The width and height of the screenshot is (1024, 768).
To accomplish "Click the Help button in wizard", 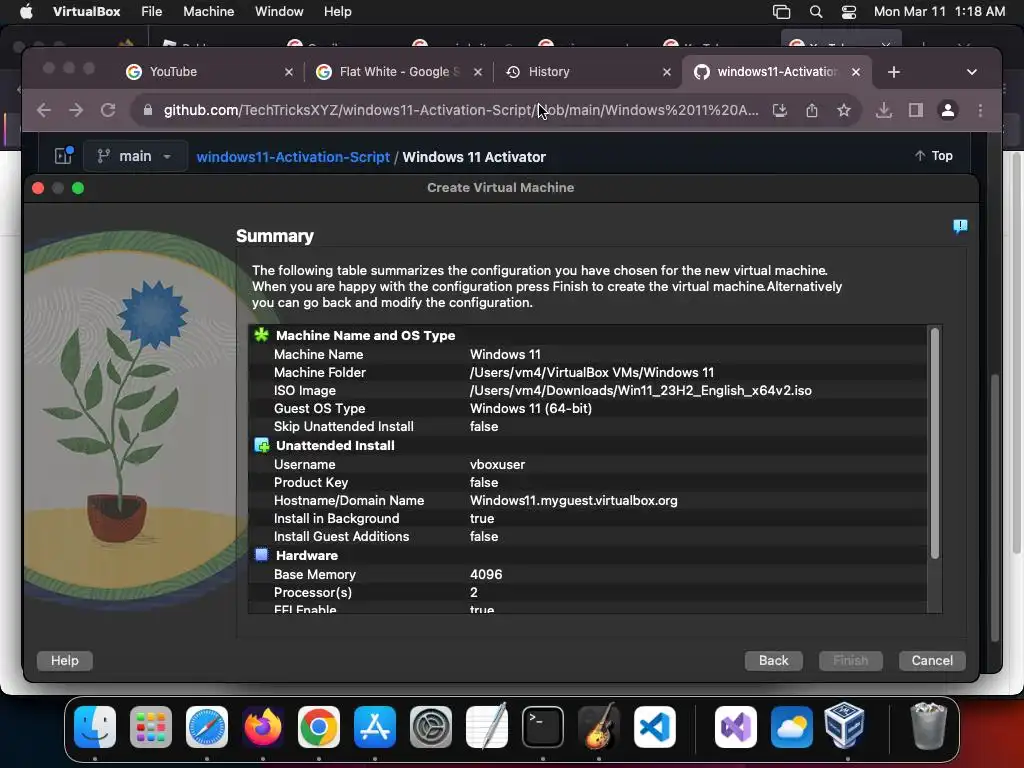I will pyautogui.click(x=65, y=660).
